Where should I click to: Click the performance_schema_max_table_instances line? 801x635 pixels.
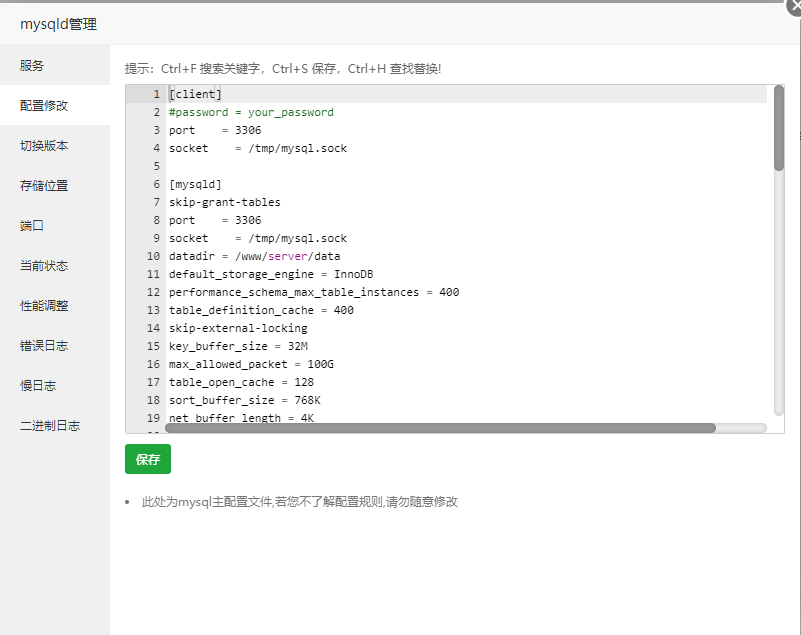coord(314,292)
